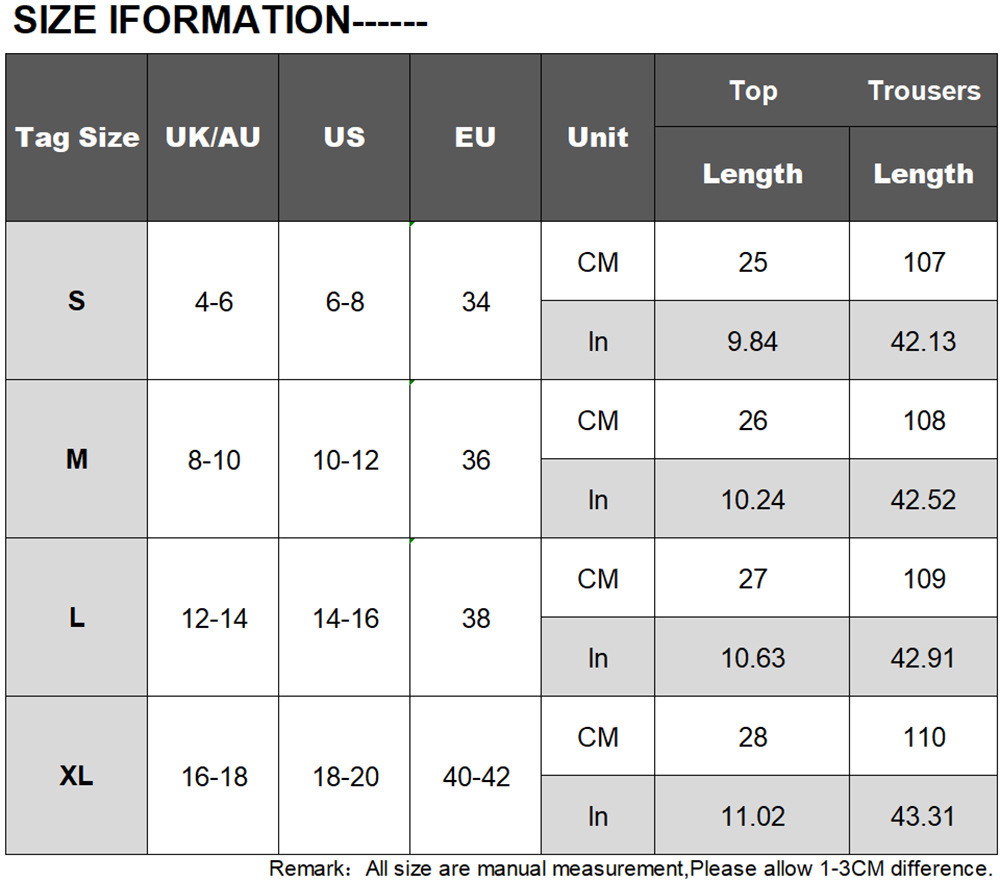Click the UK/AU column header
Viewport: 1000px width, 881px height.
pos(213,137)
